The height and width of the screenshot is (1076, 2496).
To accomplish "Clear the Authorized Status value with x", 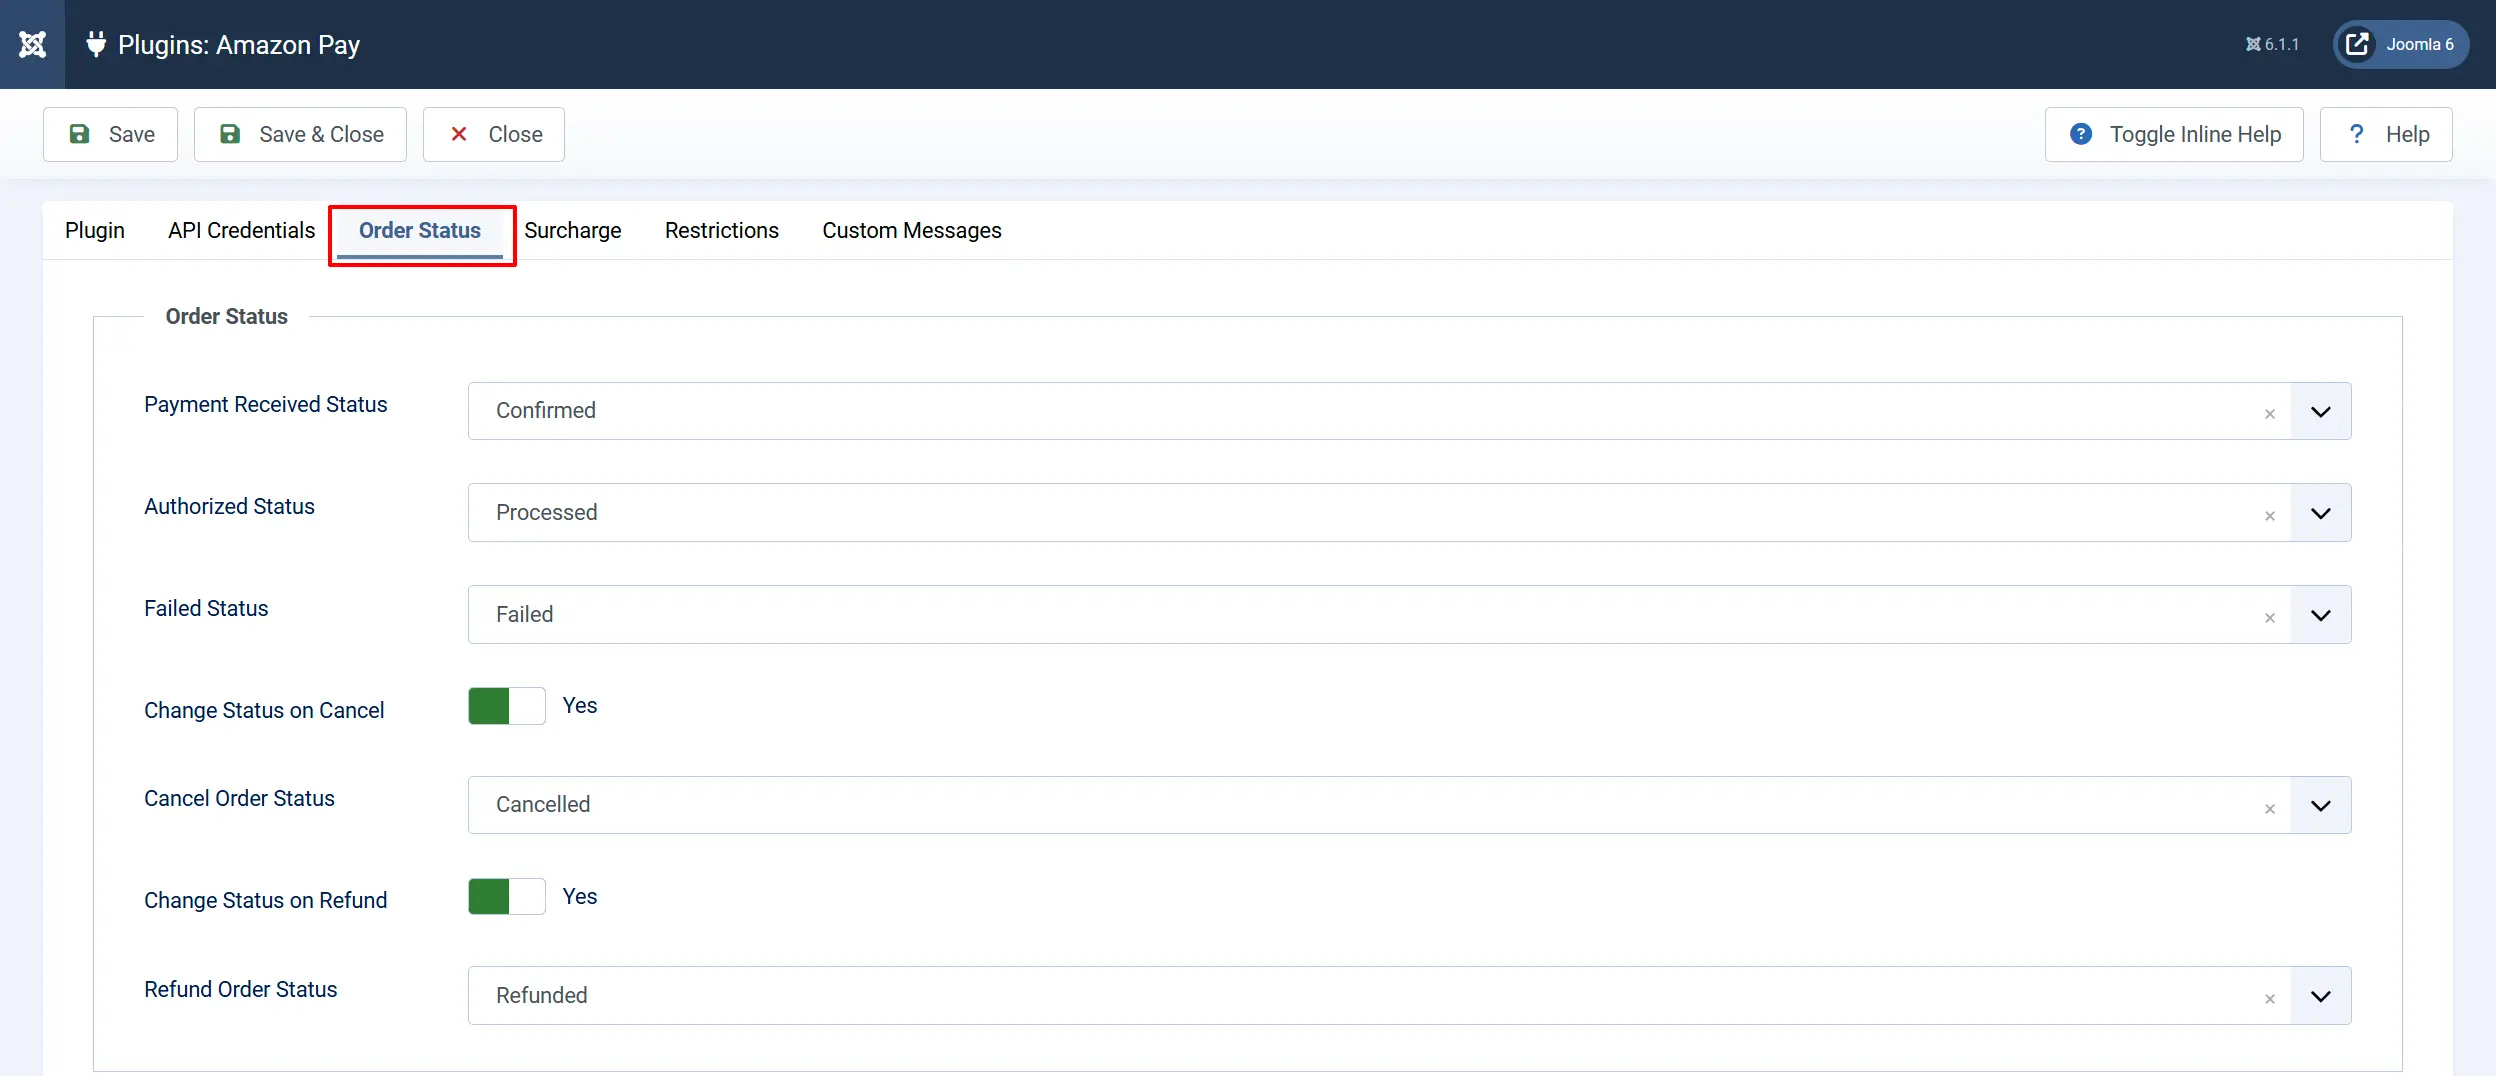I will pos(2270,515).
